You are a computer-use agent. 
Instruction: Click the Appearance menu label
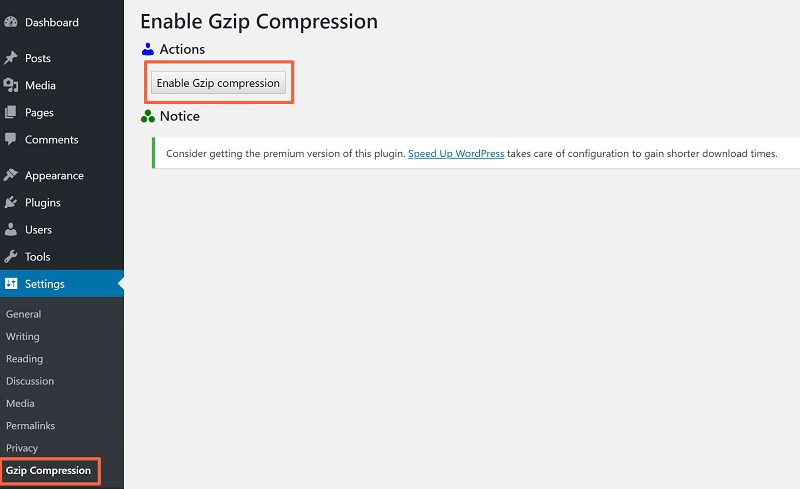[x=54, y=175]
